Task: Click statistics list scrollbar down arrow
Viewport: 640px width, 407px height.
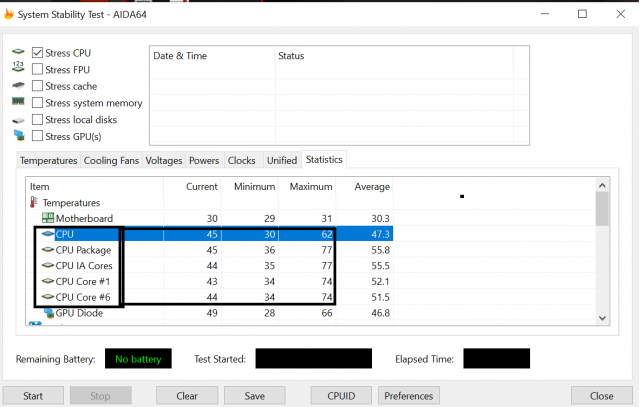Action: coord(602,318)
